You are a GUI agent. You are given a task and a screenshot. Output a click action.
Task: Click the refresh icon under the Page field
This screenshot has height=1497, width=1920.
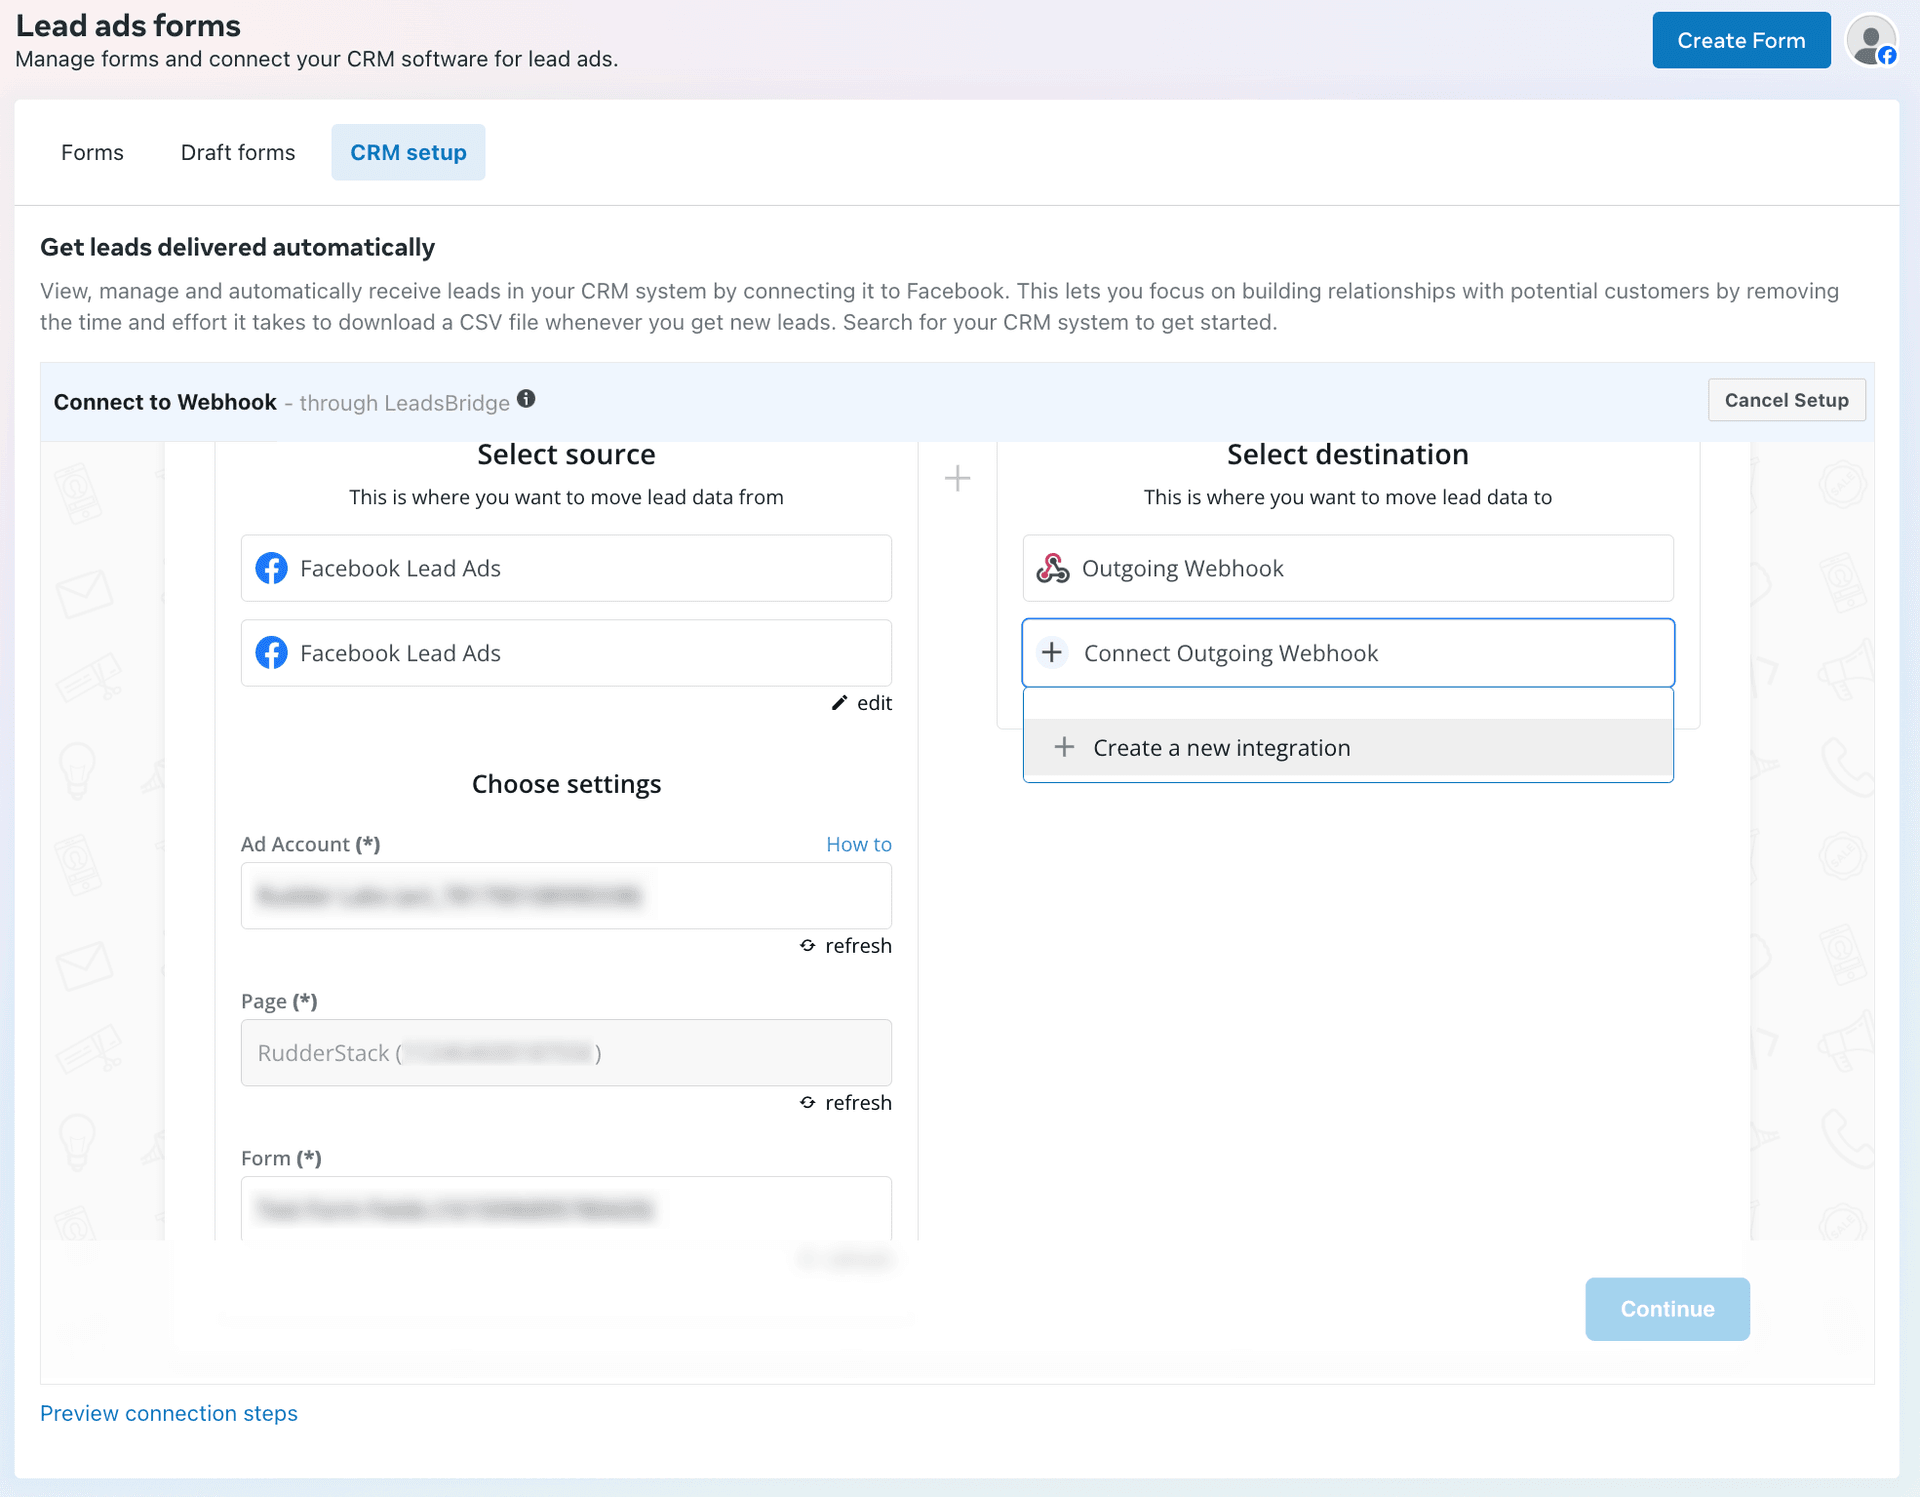pos(807,1102)
